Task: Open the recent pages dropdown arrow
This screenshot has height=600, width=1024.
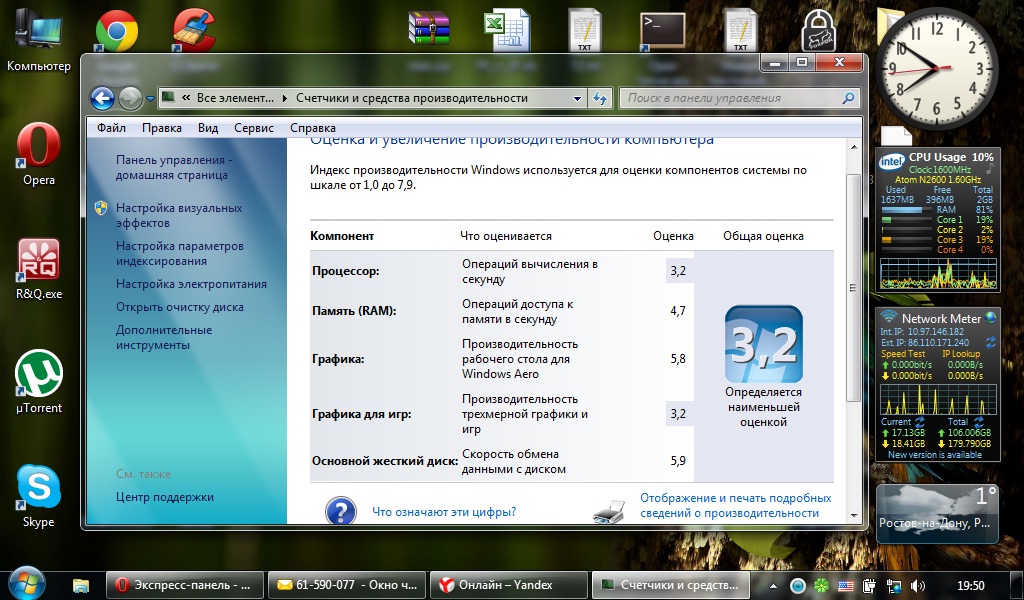Action: [150, 99]
